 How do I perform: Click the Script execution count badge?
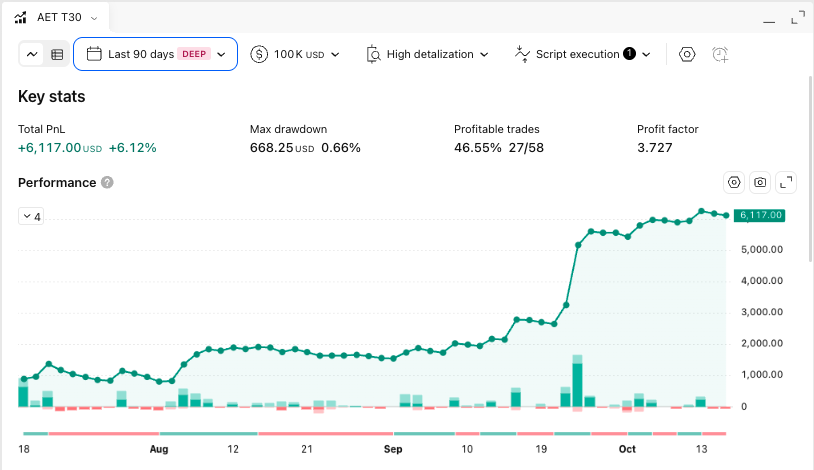[x=629, y=53]
